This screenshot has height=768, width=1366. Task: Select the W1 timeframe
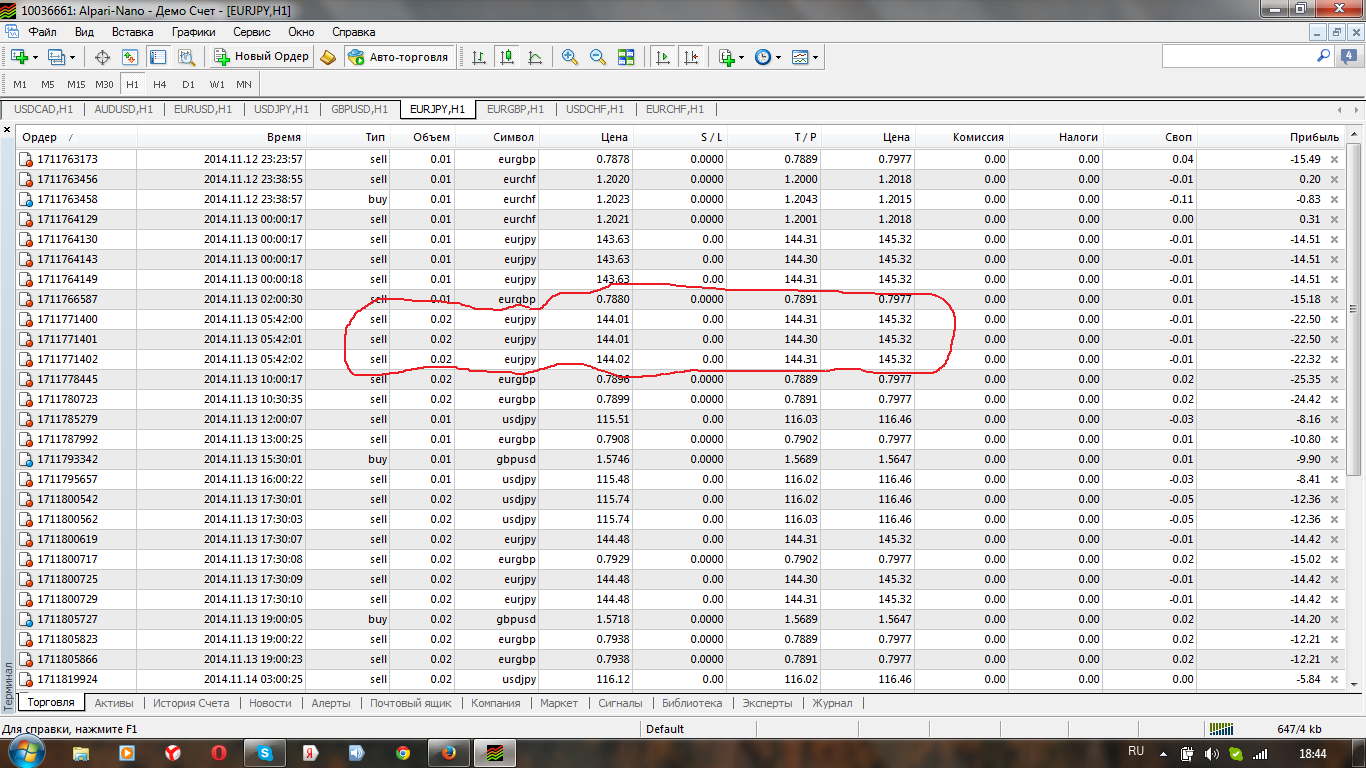[x=217, y=85]
